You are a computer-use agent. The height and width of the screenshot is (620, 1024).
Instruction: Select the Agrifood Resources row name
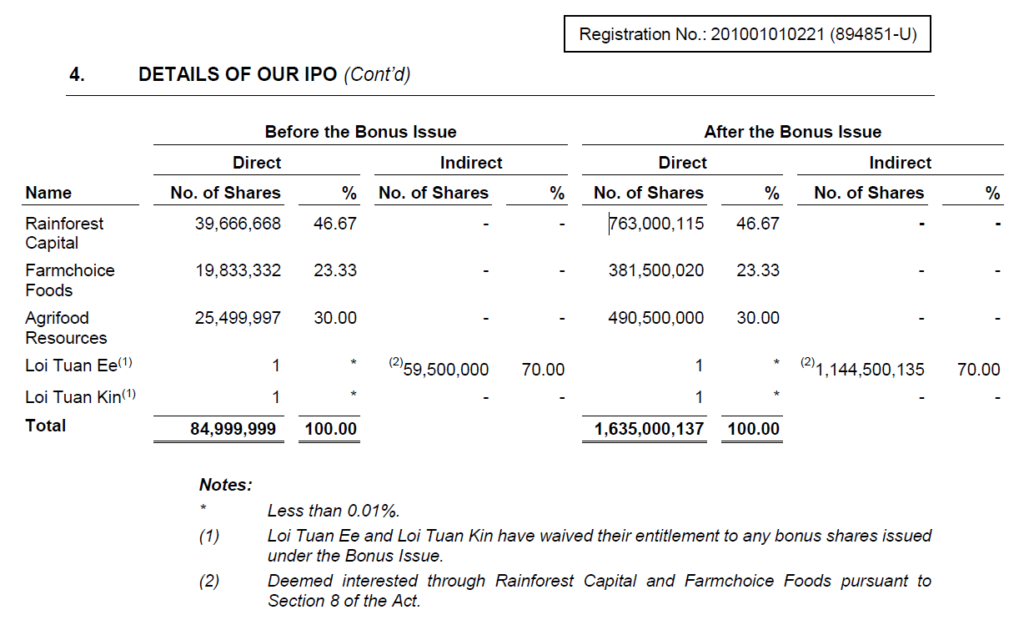click(66, 328)
